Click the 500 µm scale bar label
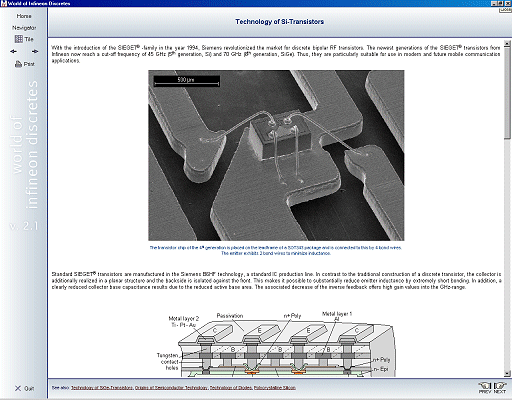The image size is (512, 400). coord(186,80)
